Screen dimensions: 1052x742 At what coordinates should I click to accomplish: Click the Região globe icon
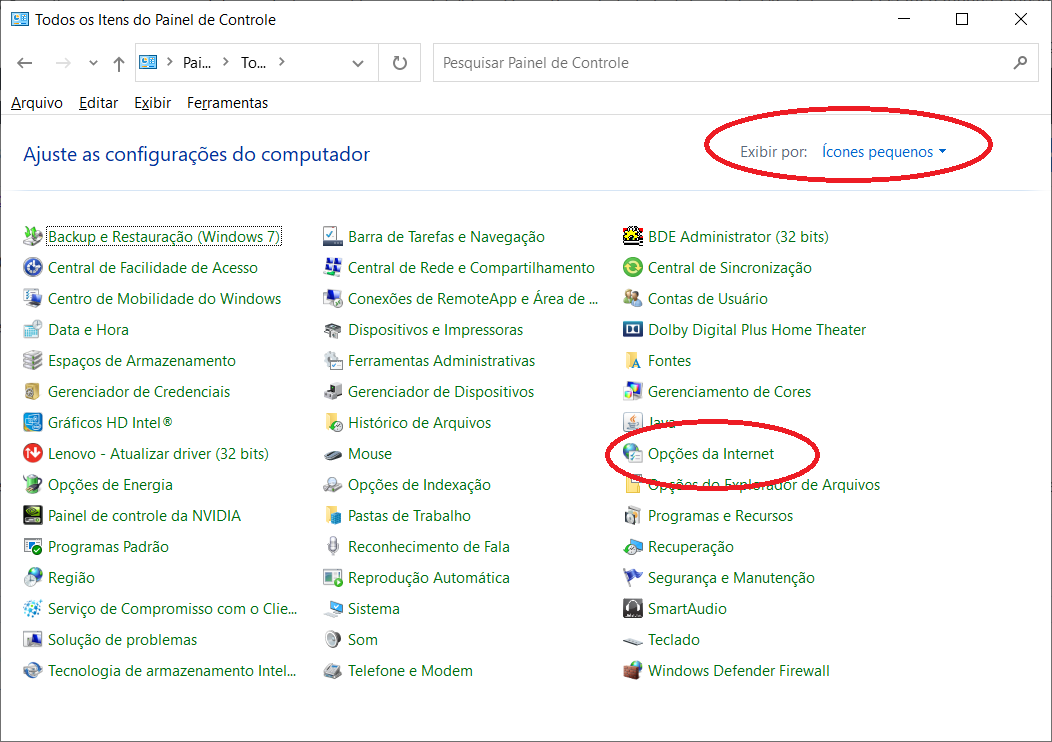click(x=32, y=577)
